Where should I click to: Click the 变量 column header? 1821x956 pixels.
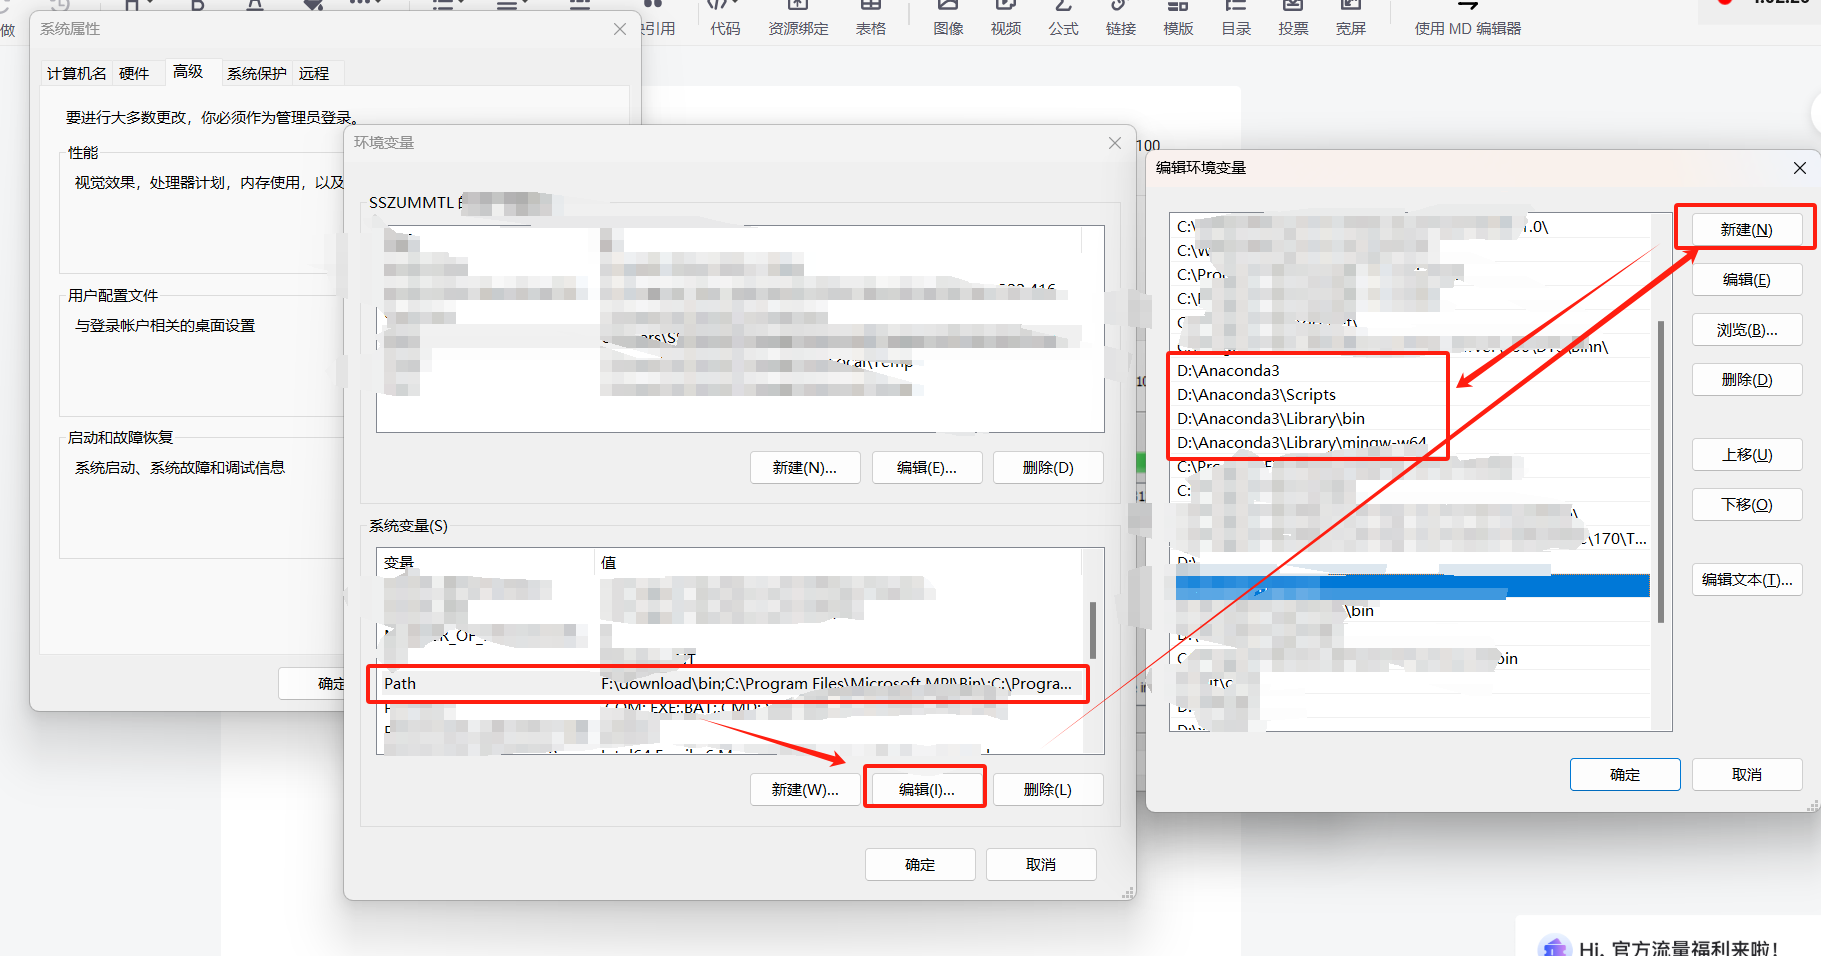[x=485, y=562]
